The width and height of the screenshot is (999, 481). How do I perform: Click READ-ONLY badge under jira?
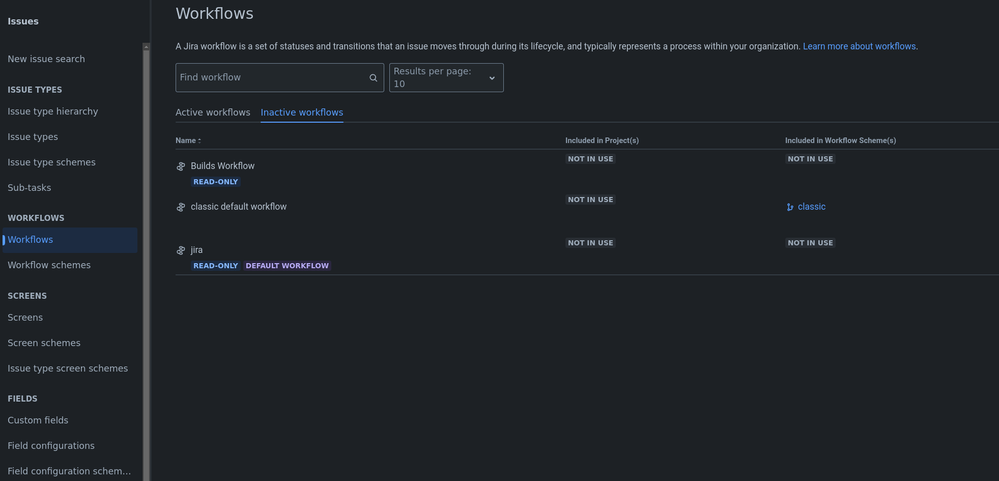(215, 266)
